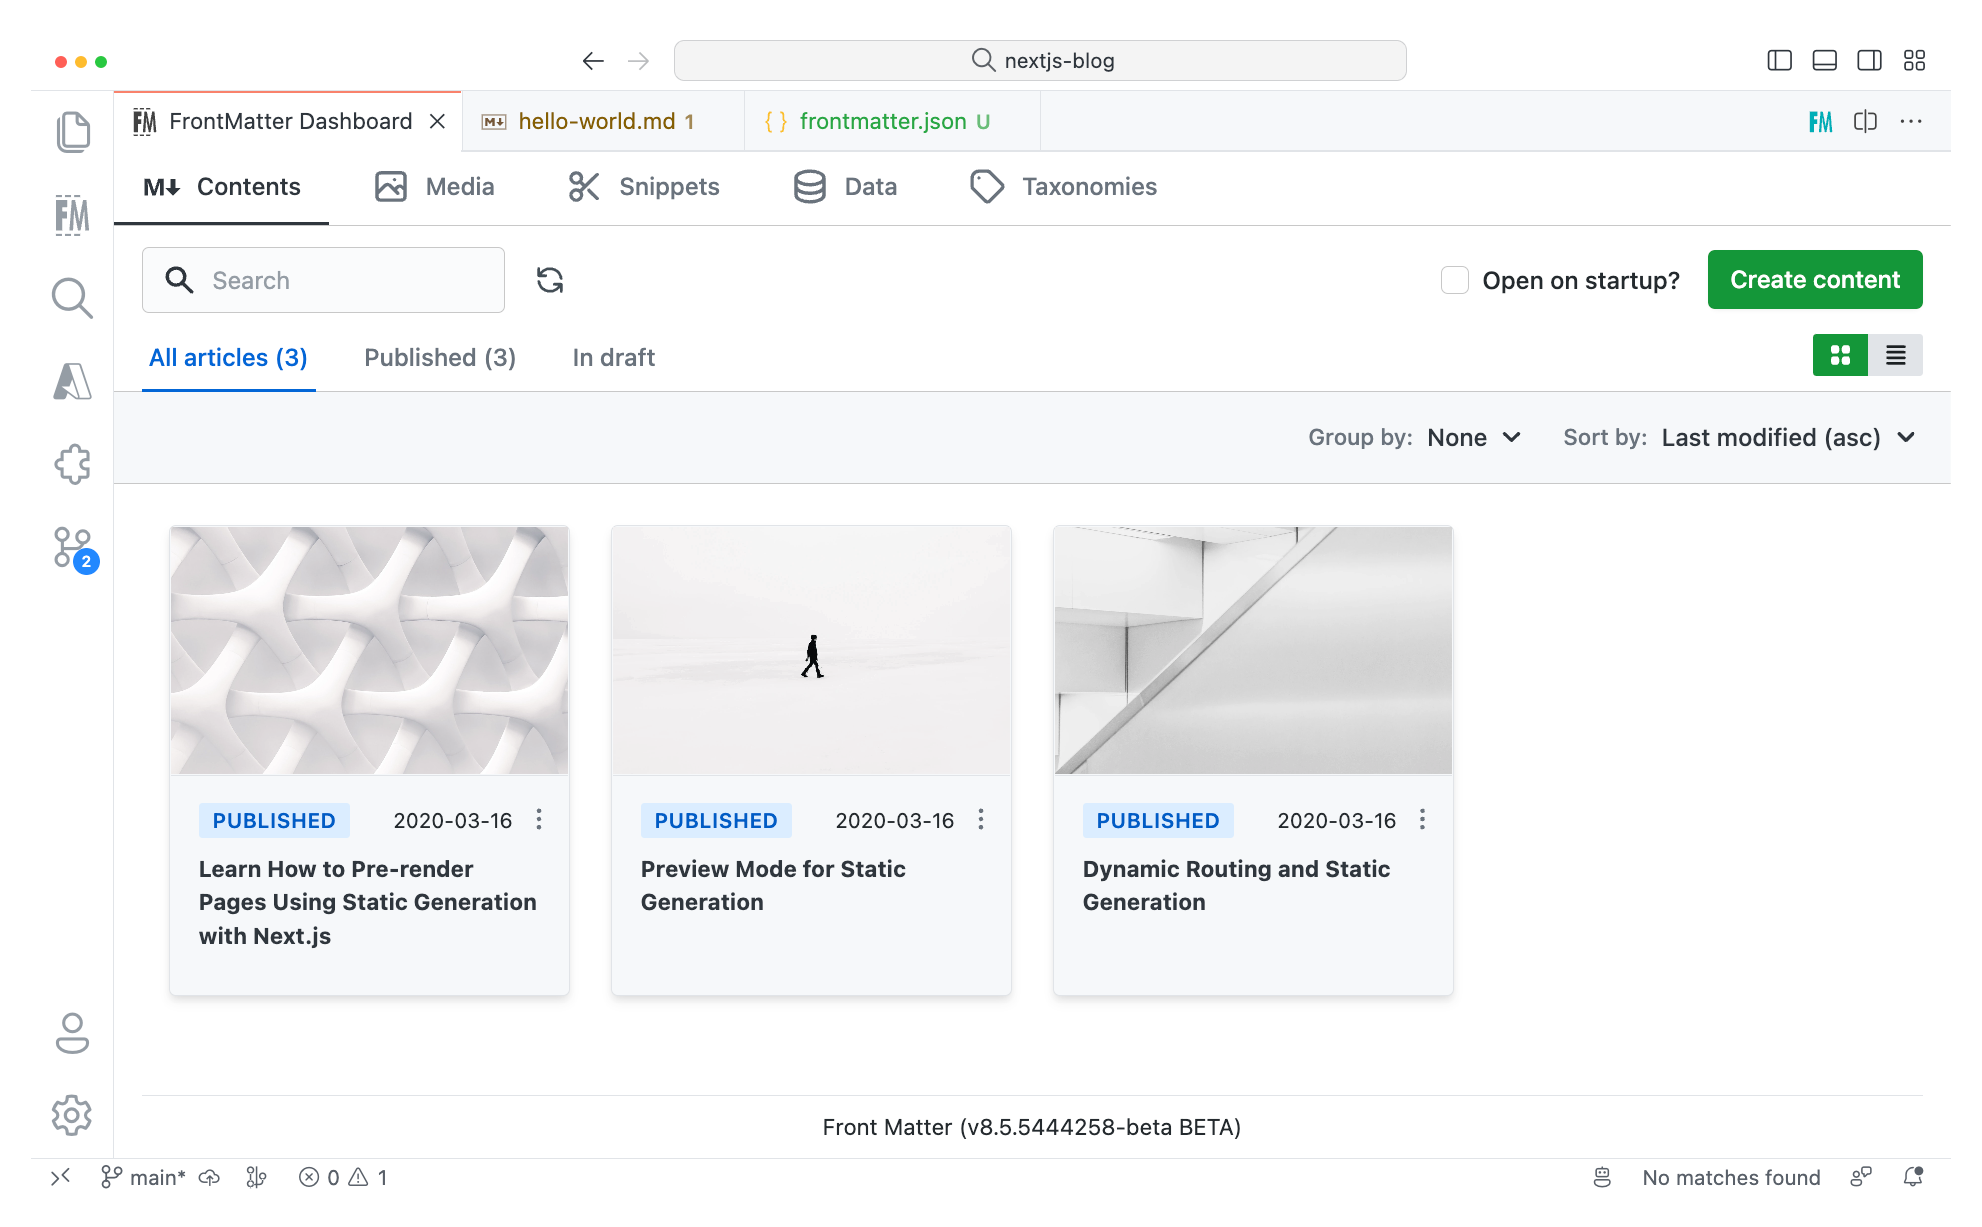Click the Create content button
1982x1227 pixels.
pyautogui.click(x=1814, y=279)
